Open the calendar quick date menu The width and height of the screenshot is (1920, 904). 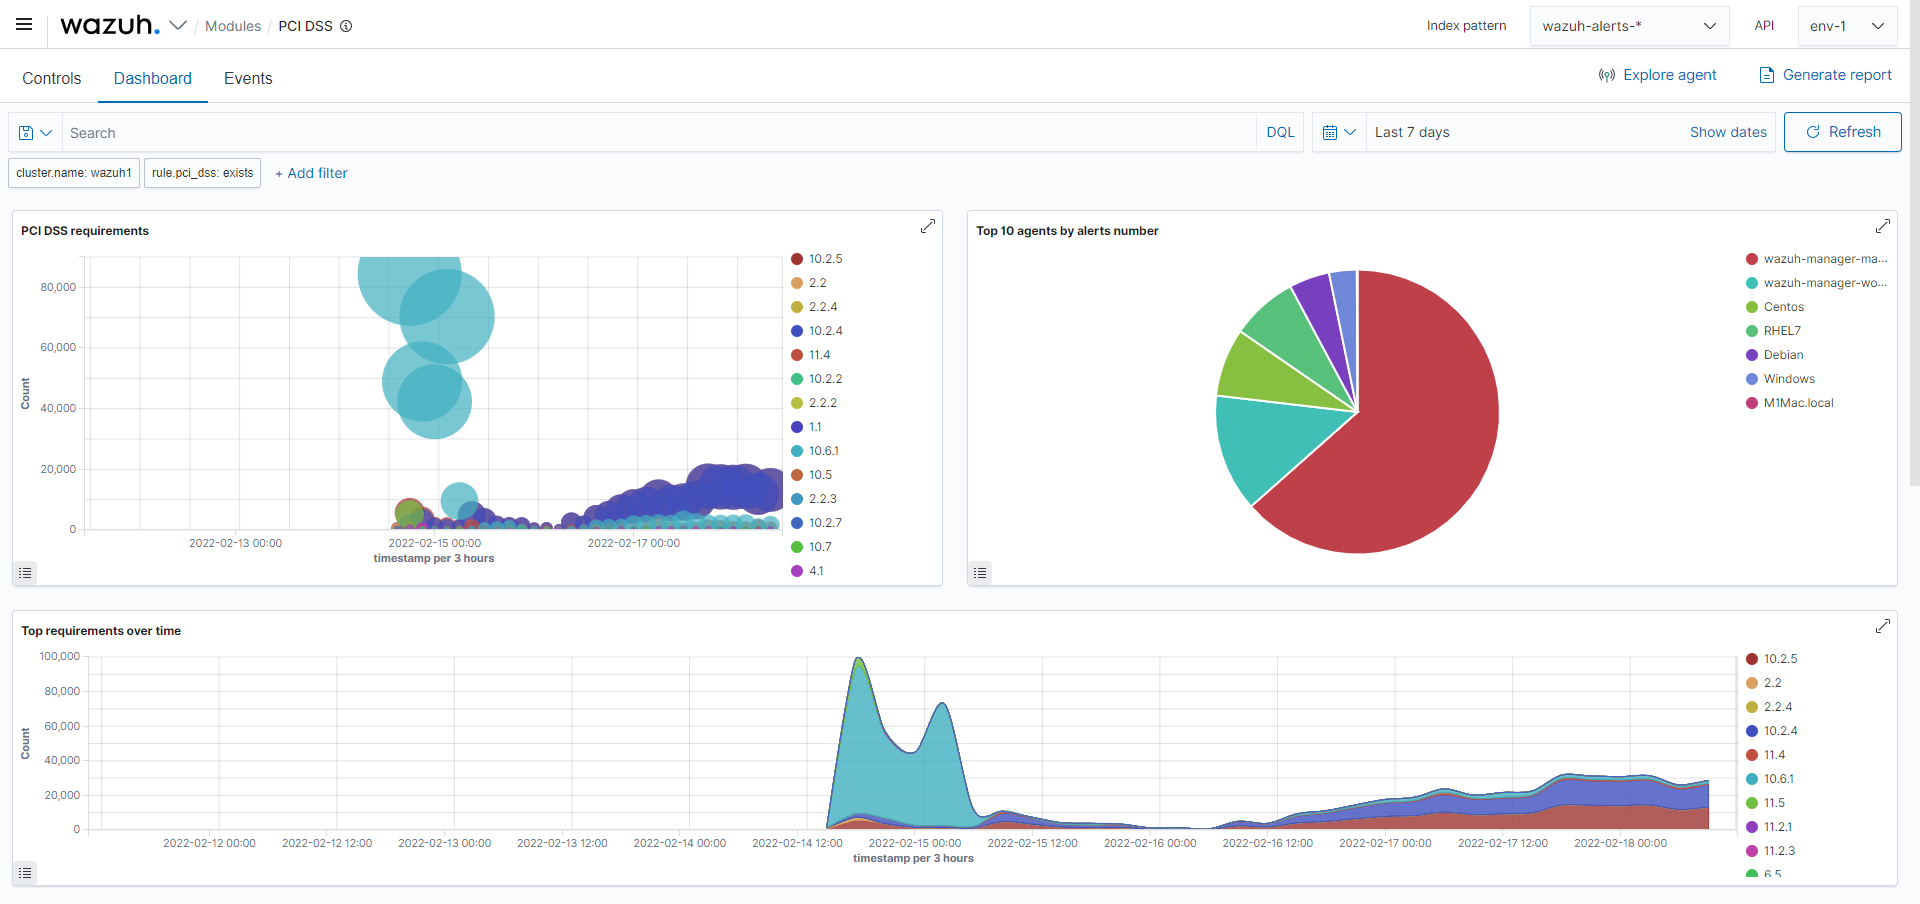(1338, 133)
